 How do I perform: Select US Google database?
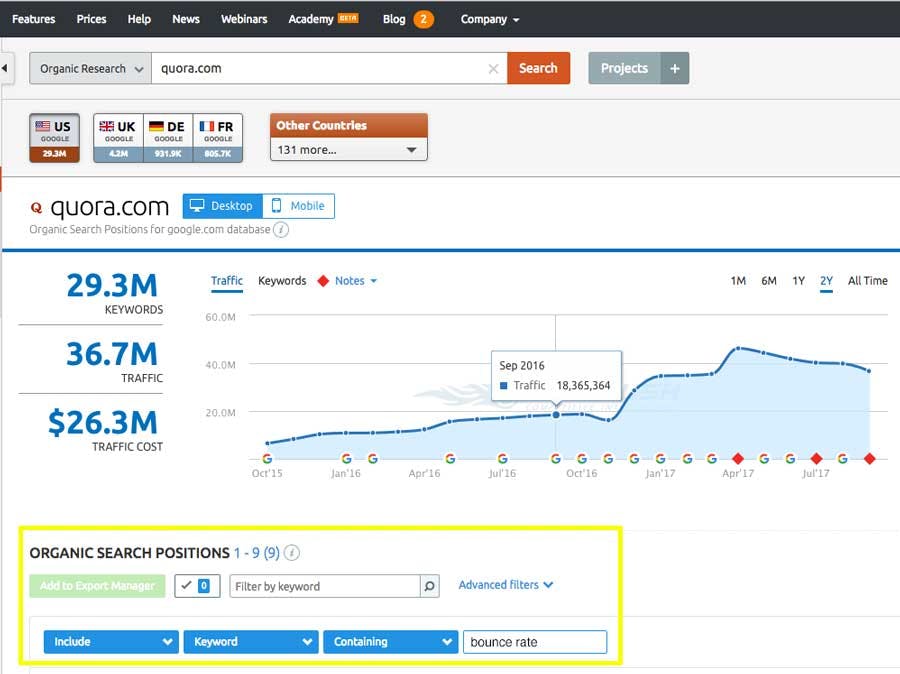pos(55,138)
